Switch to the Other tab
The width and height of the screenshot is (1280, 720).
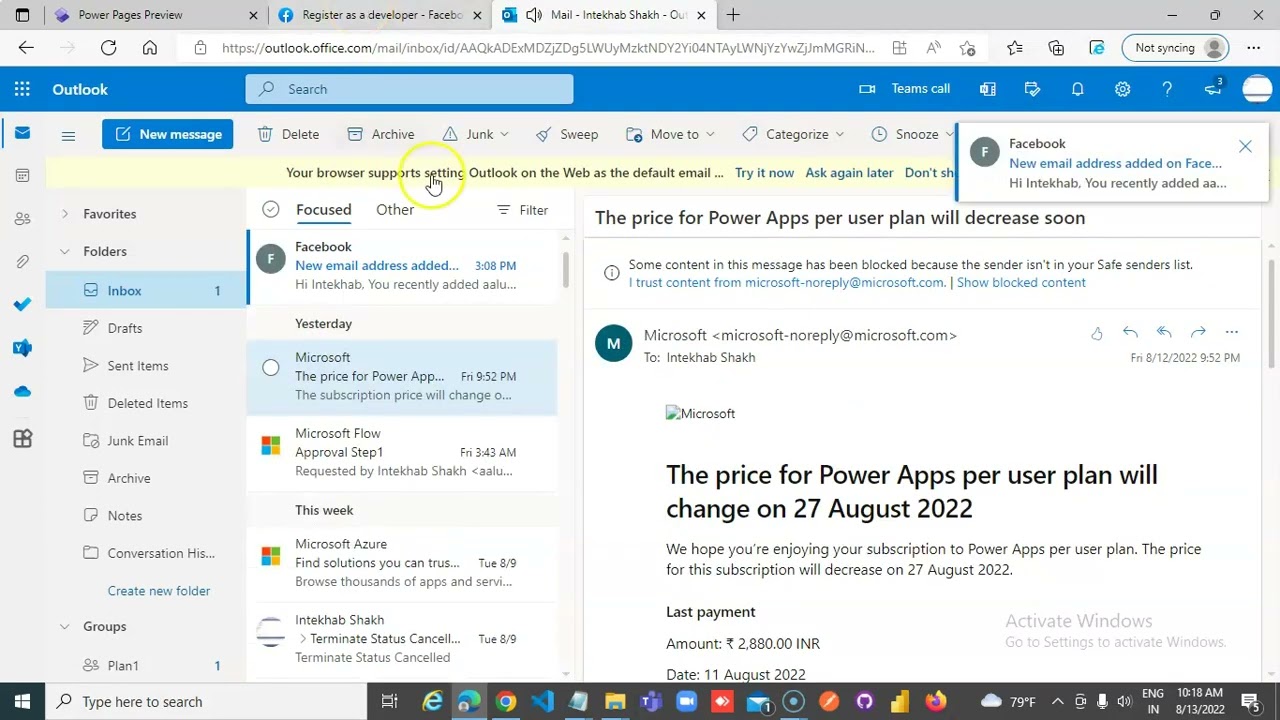click(395, 210)
